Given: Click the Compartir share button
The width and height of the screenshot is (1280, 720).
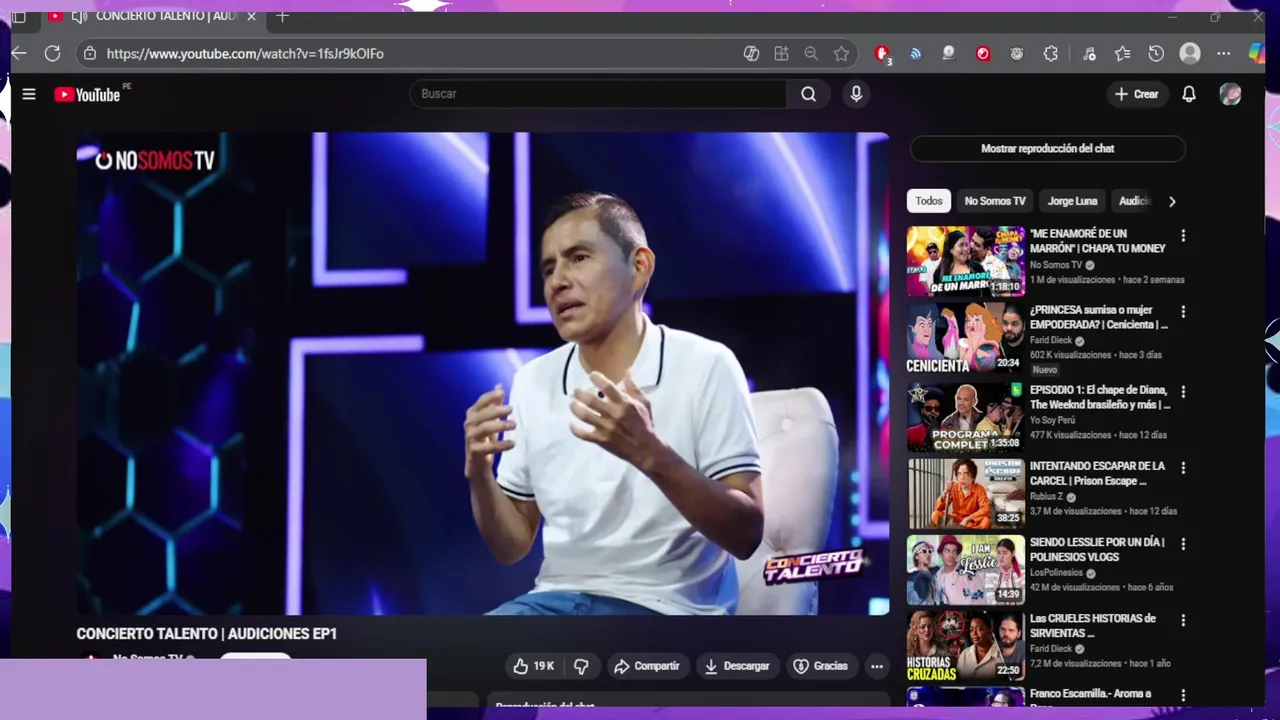Looking at the screenshot, I should click(647, 666).
